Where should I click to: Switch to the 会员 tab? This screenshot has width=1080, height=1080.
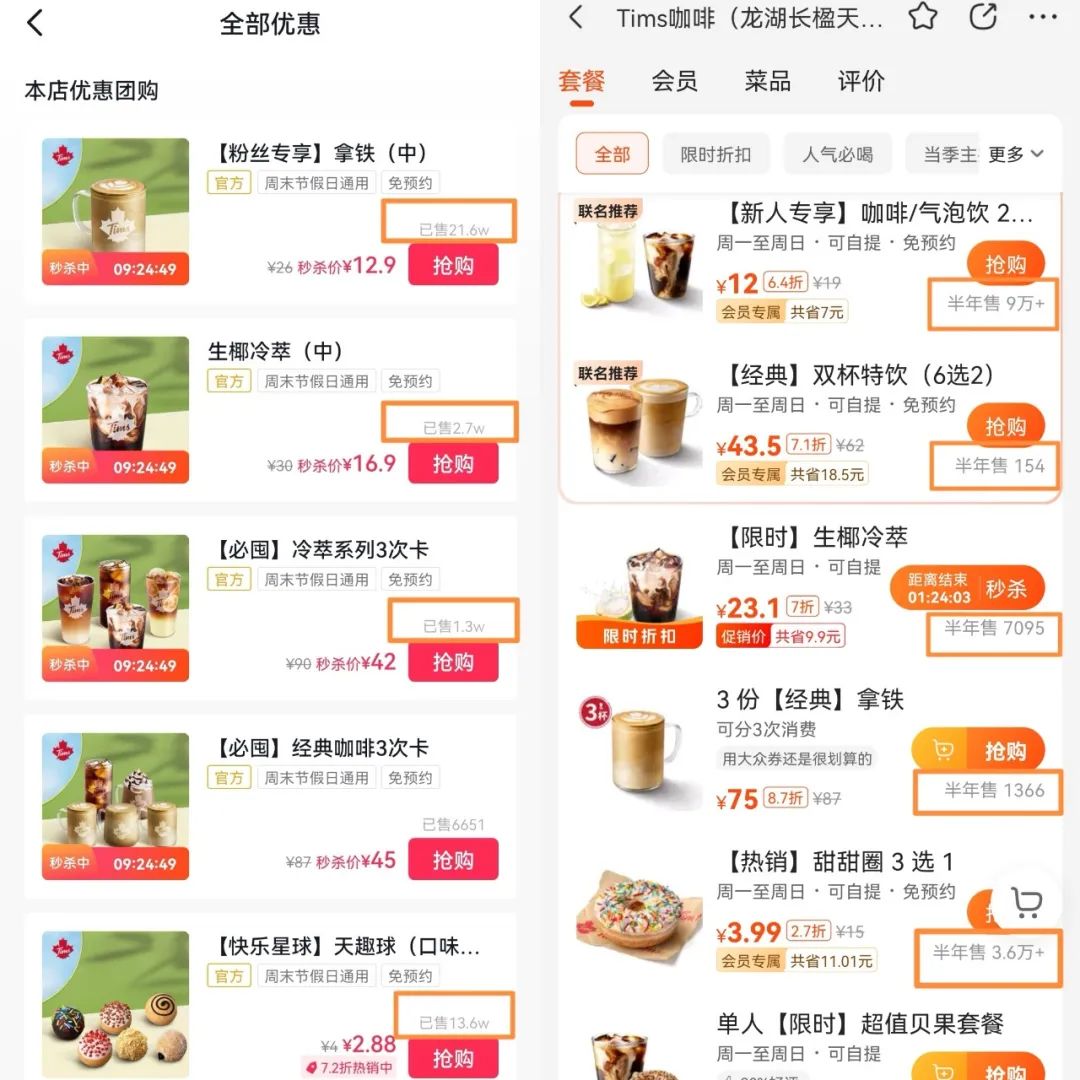[674, 81]
